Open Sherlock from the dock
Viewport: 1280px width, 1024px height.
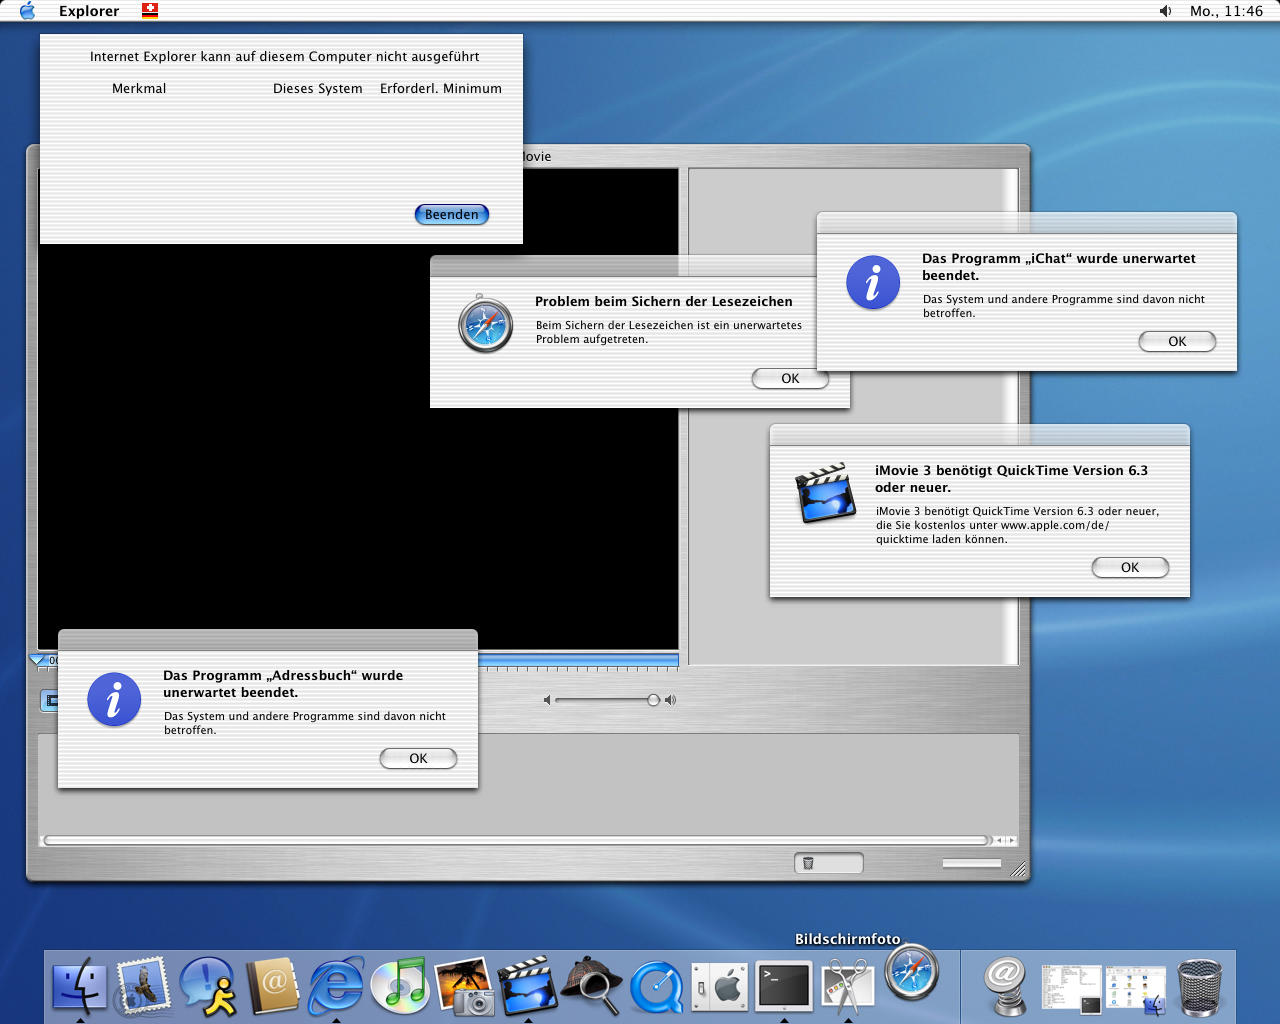(x=592, y=986)
